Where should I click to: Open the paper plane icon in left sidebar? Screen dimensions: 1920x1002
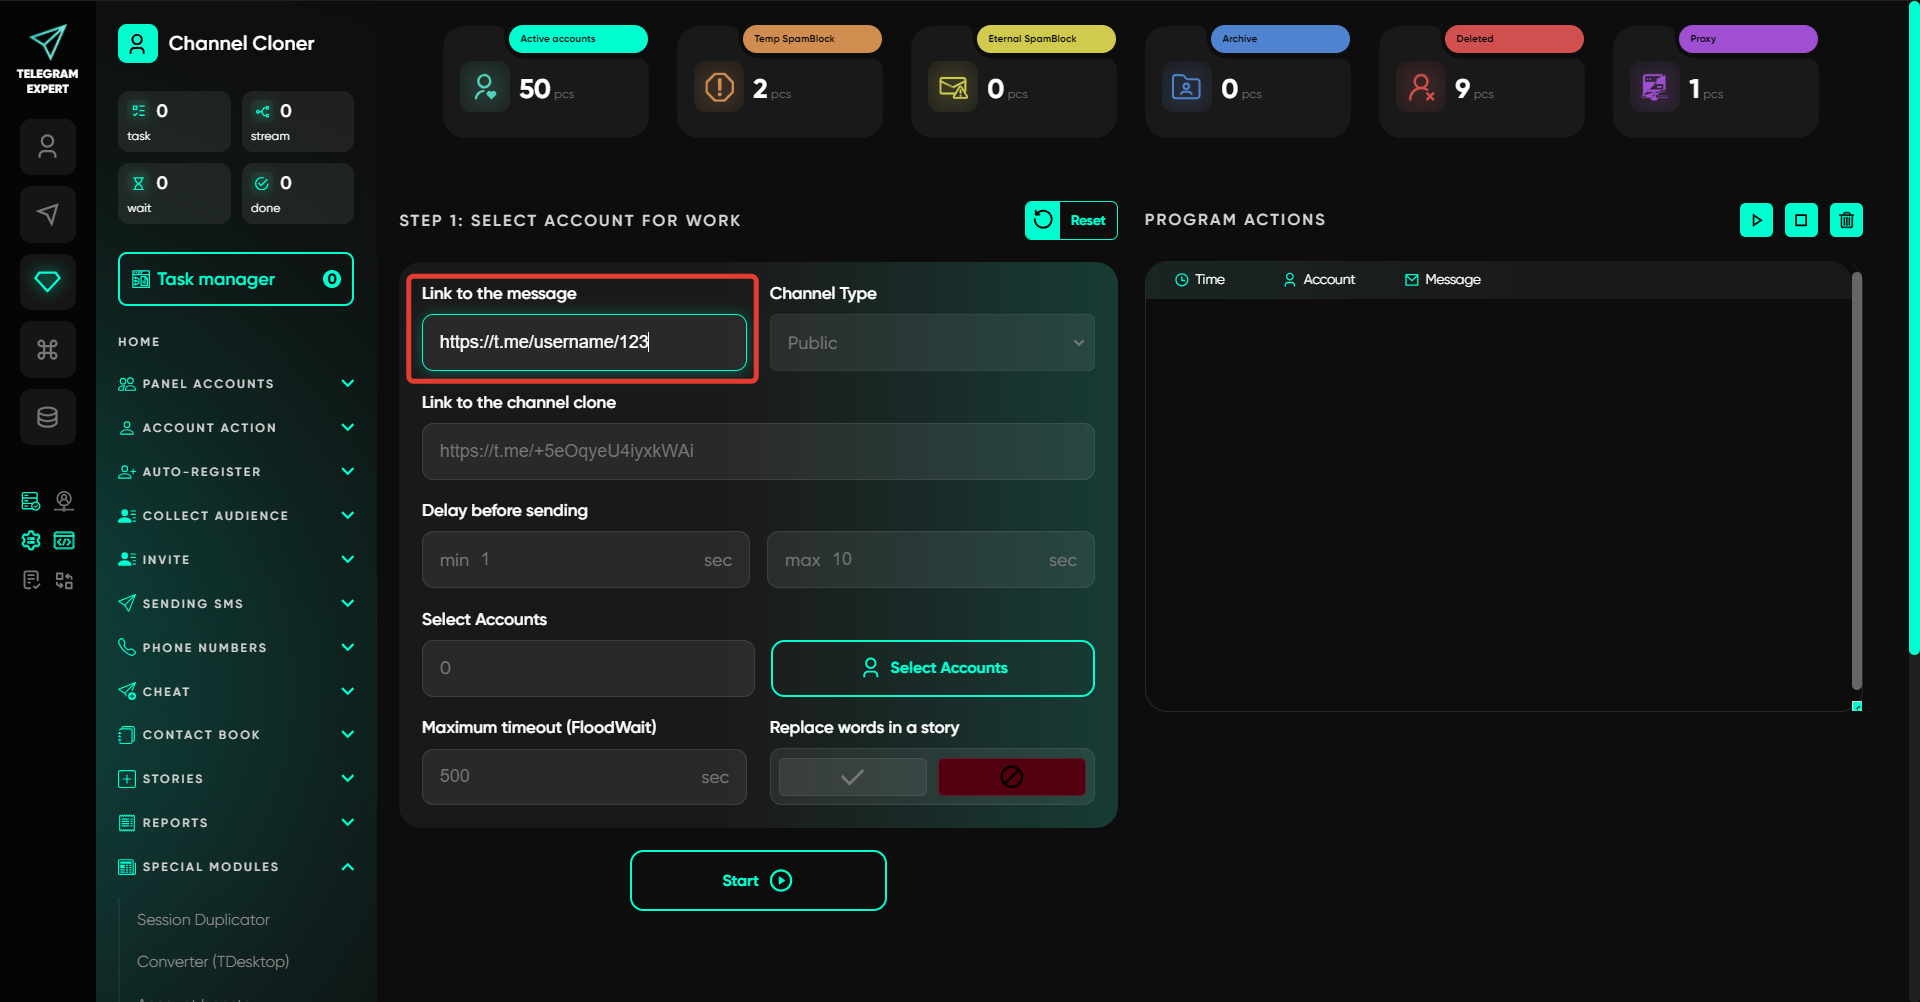pyautogui.click(x=48, y=214)
